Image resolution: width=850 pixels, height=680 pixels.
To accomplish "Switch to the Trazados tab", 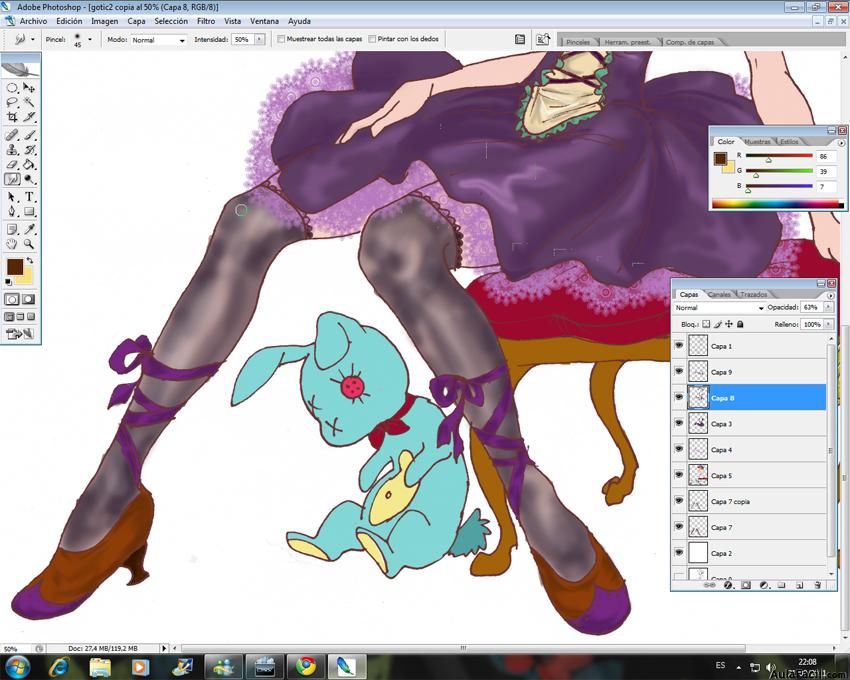I will 754,294.
